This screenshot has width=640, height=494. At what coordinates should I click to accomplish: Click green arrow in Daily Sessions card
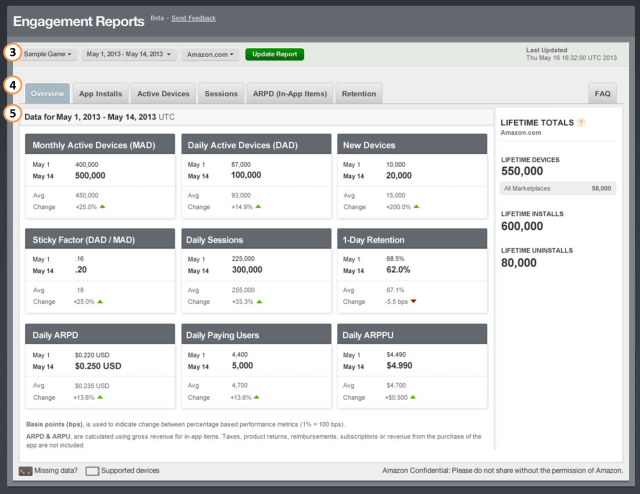tap(257, 300)
